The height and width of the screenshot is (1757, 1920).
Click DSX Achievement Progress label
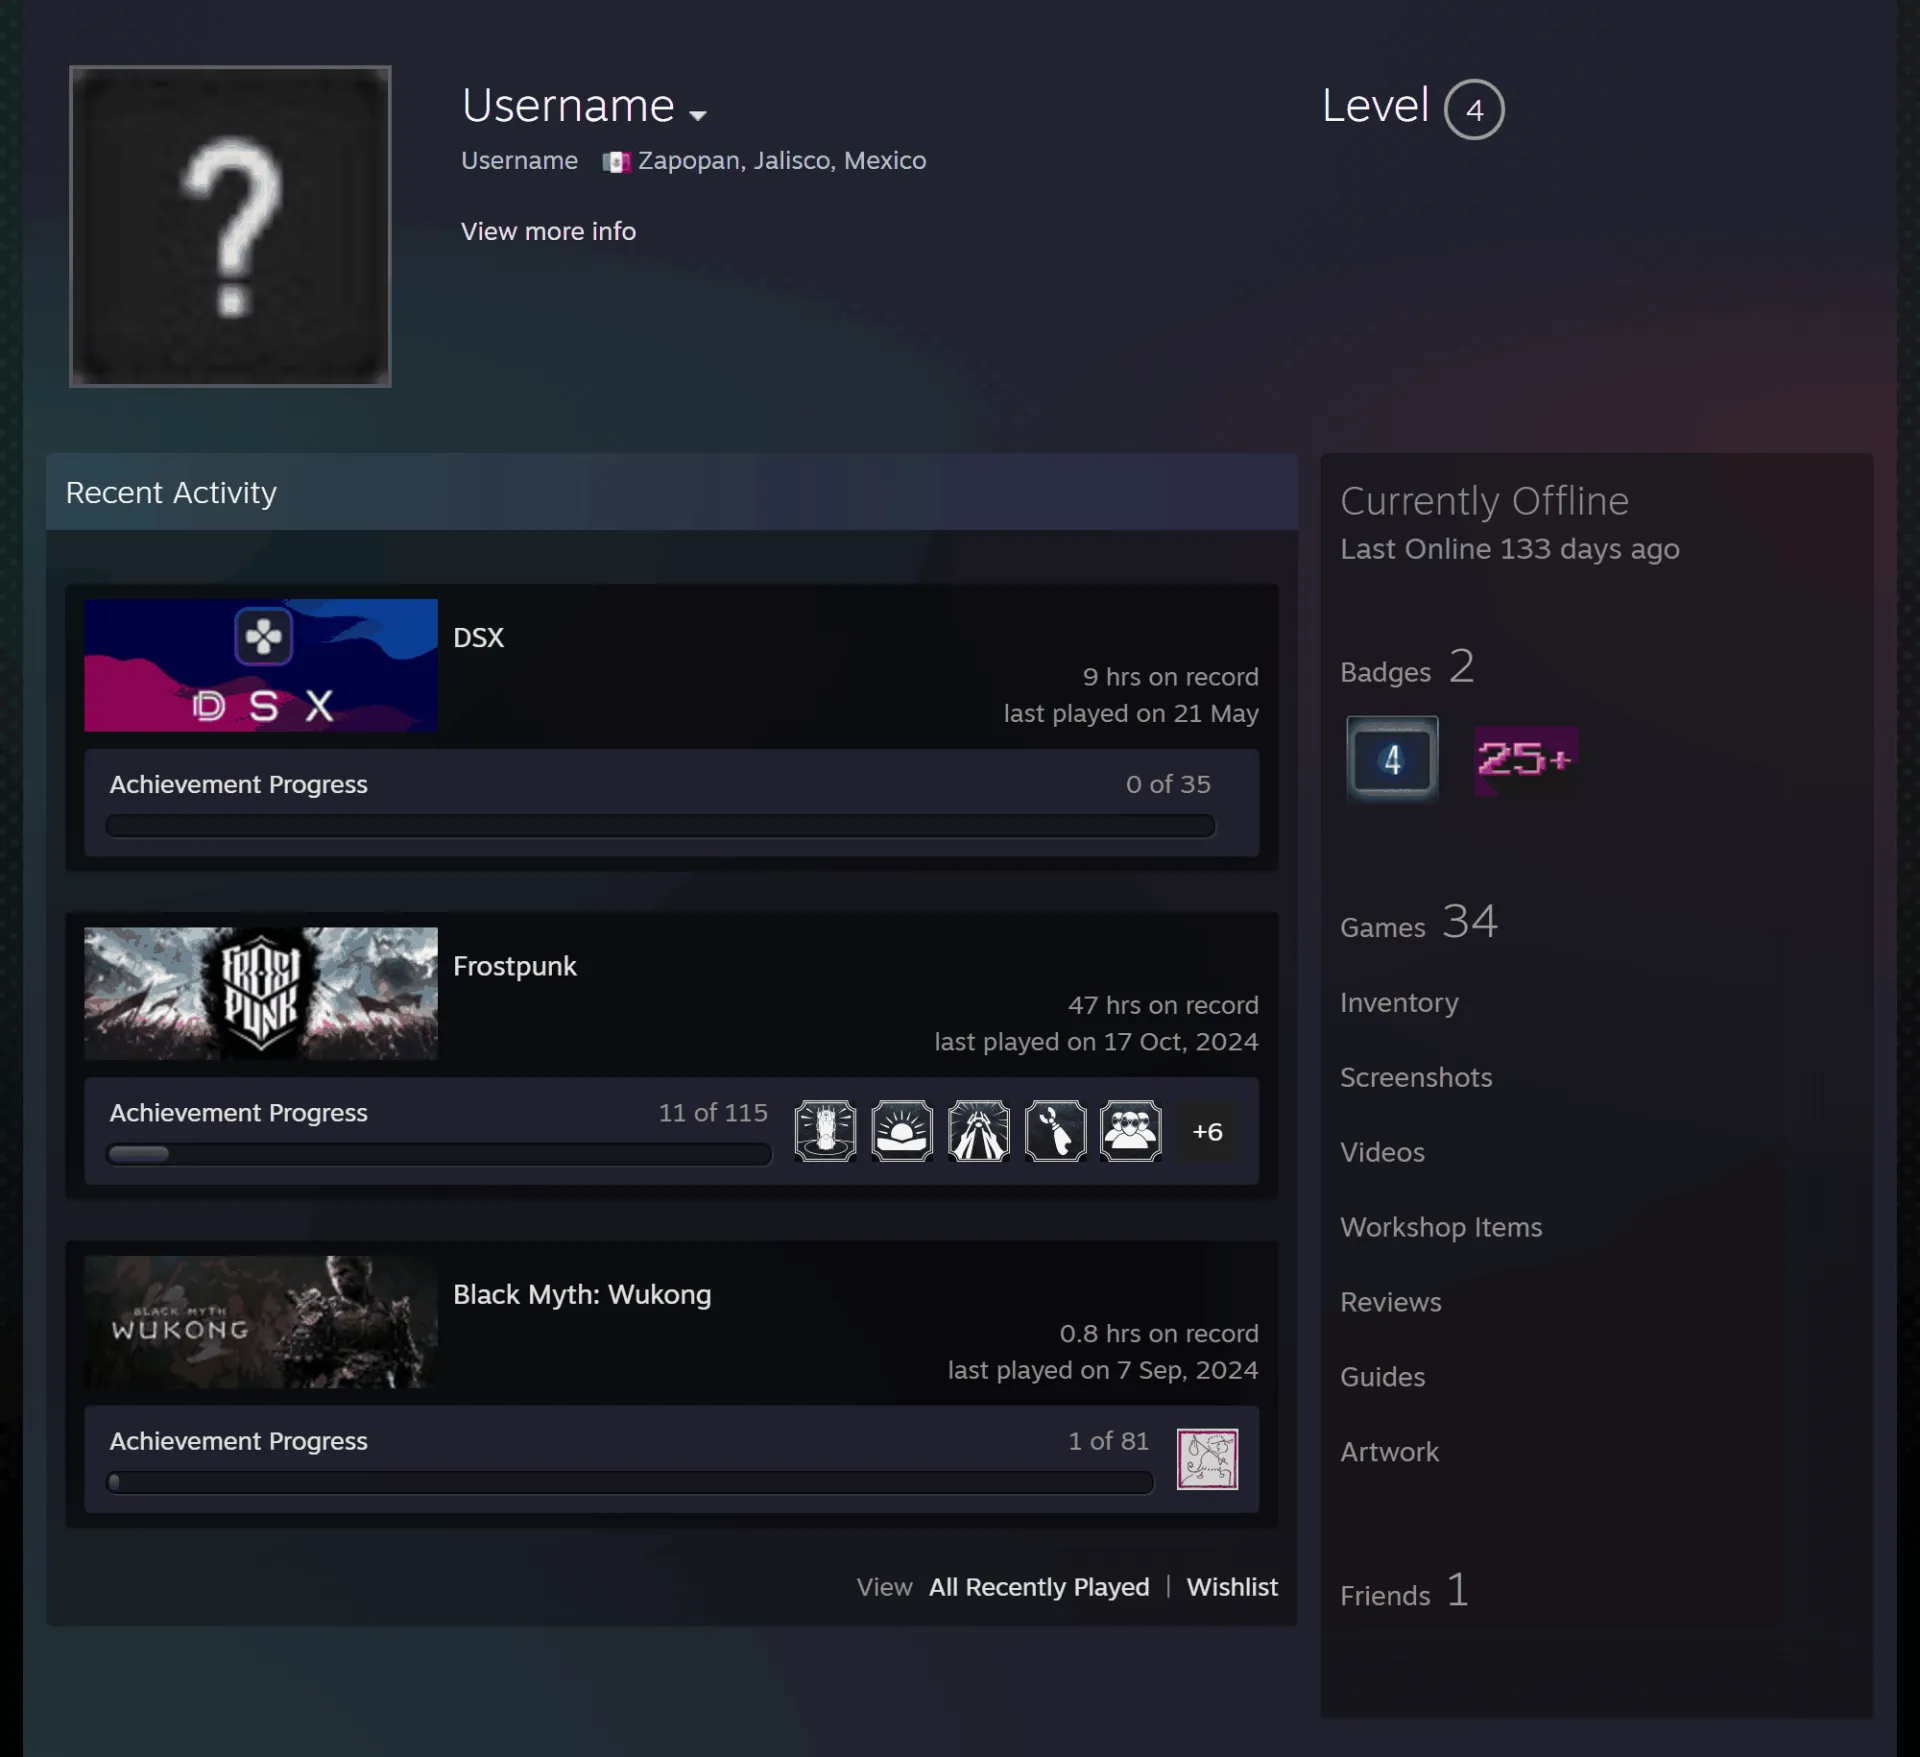click(x=238, y=785)
